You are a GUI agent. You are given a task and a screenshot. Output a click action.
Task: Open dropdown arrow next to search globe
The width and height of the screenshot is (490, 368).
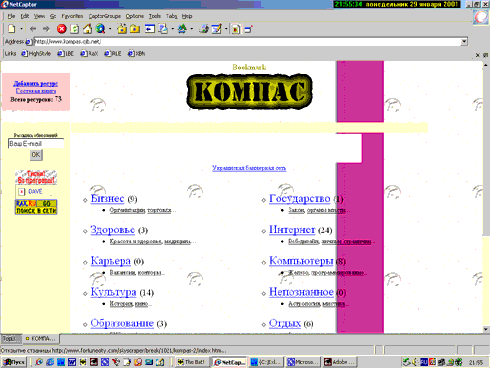tap(110, 29)
